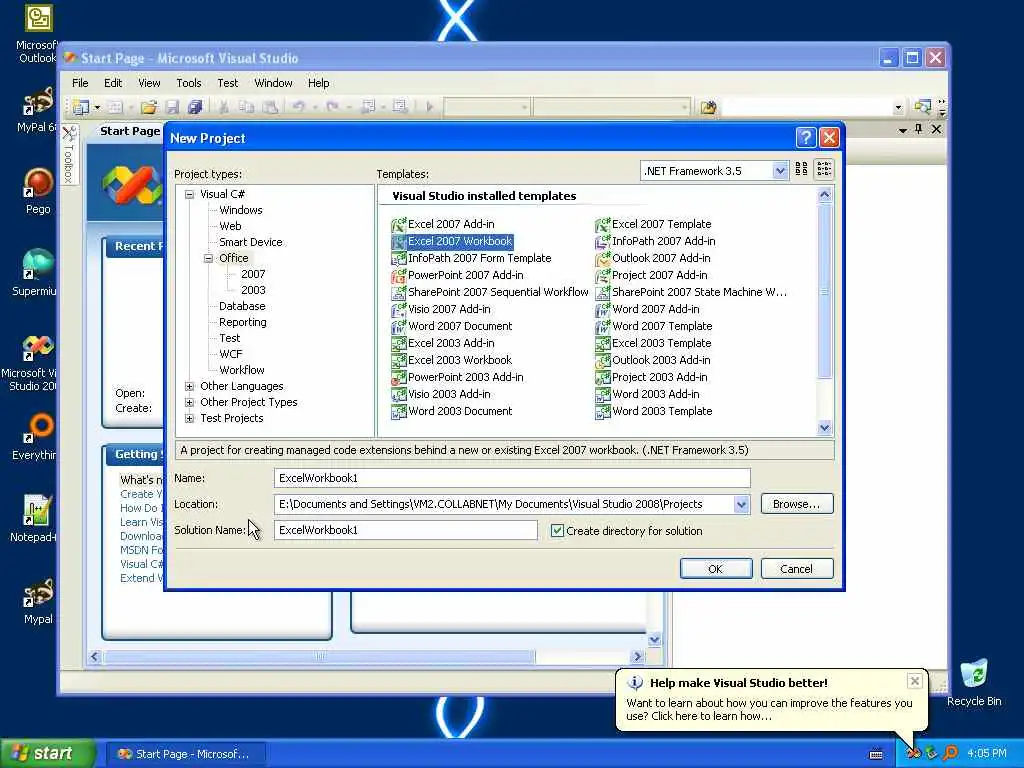
Task: Click the Start Page taskbar button
Action: [185, 754]
